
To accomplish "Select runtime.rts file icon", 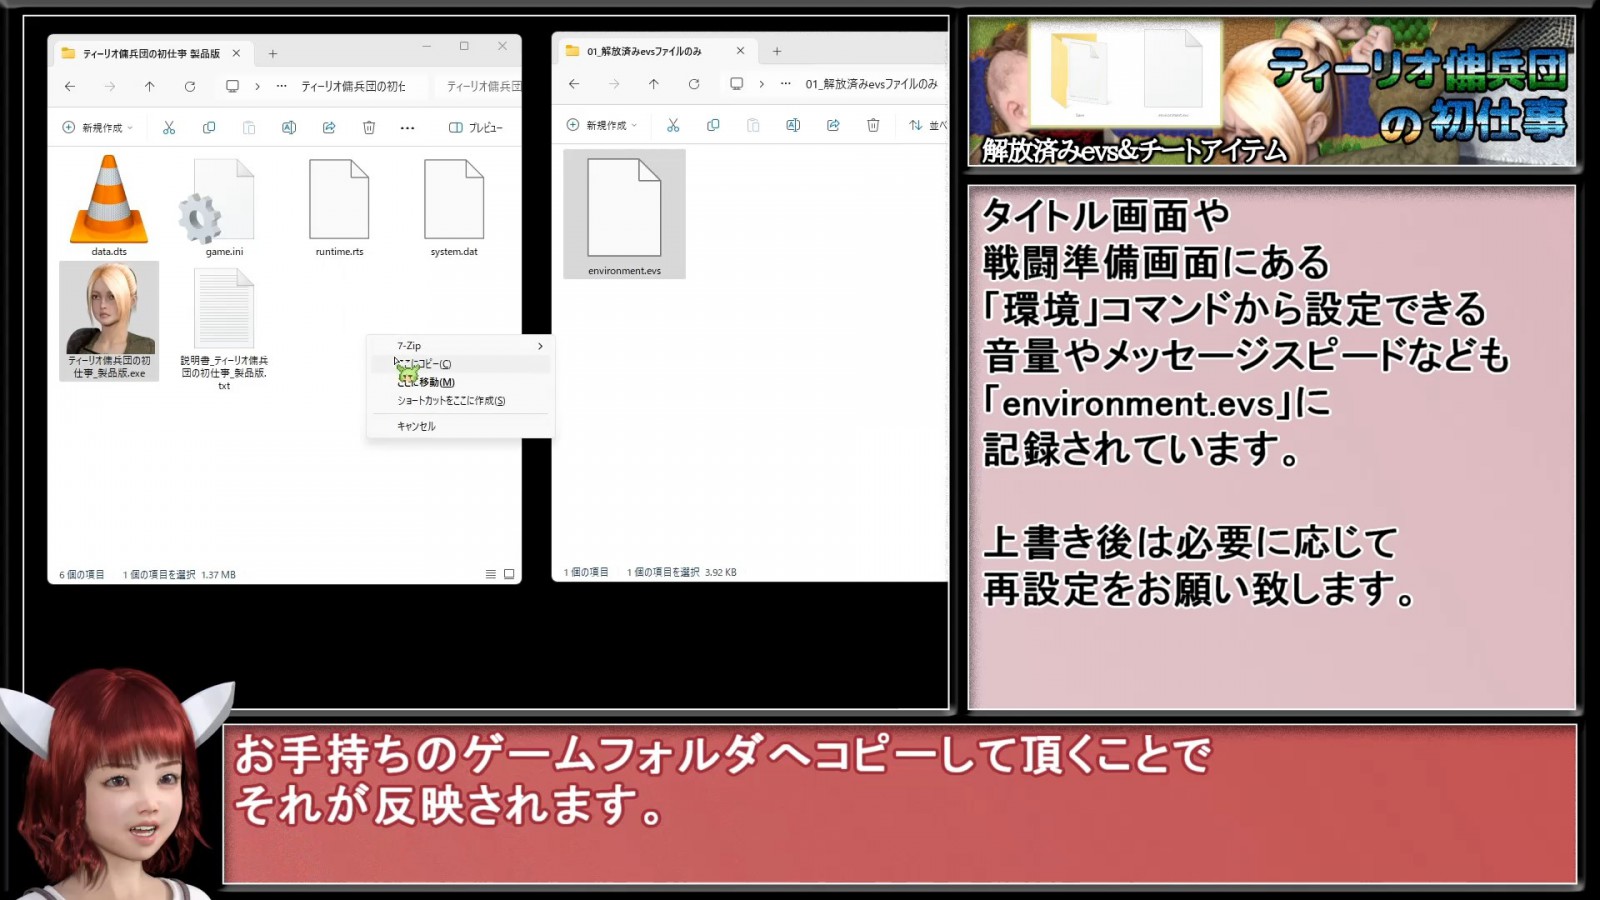I will (x=339, y=205).
